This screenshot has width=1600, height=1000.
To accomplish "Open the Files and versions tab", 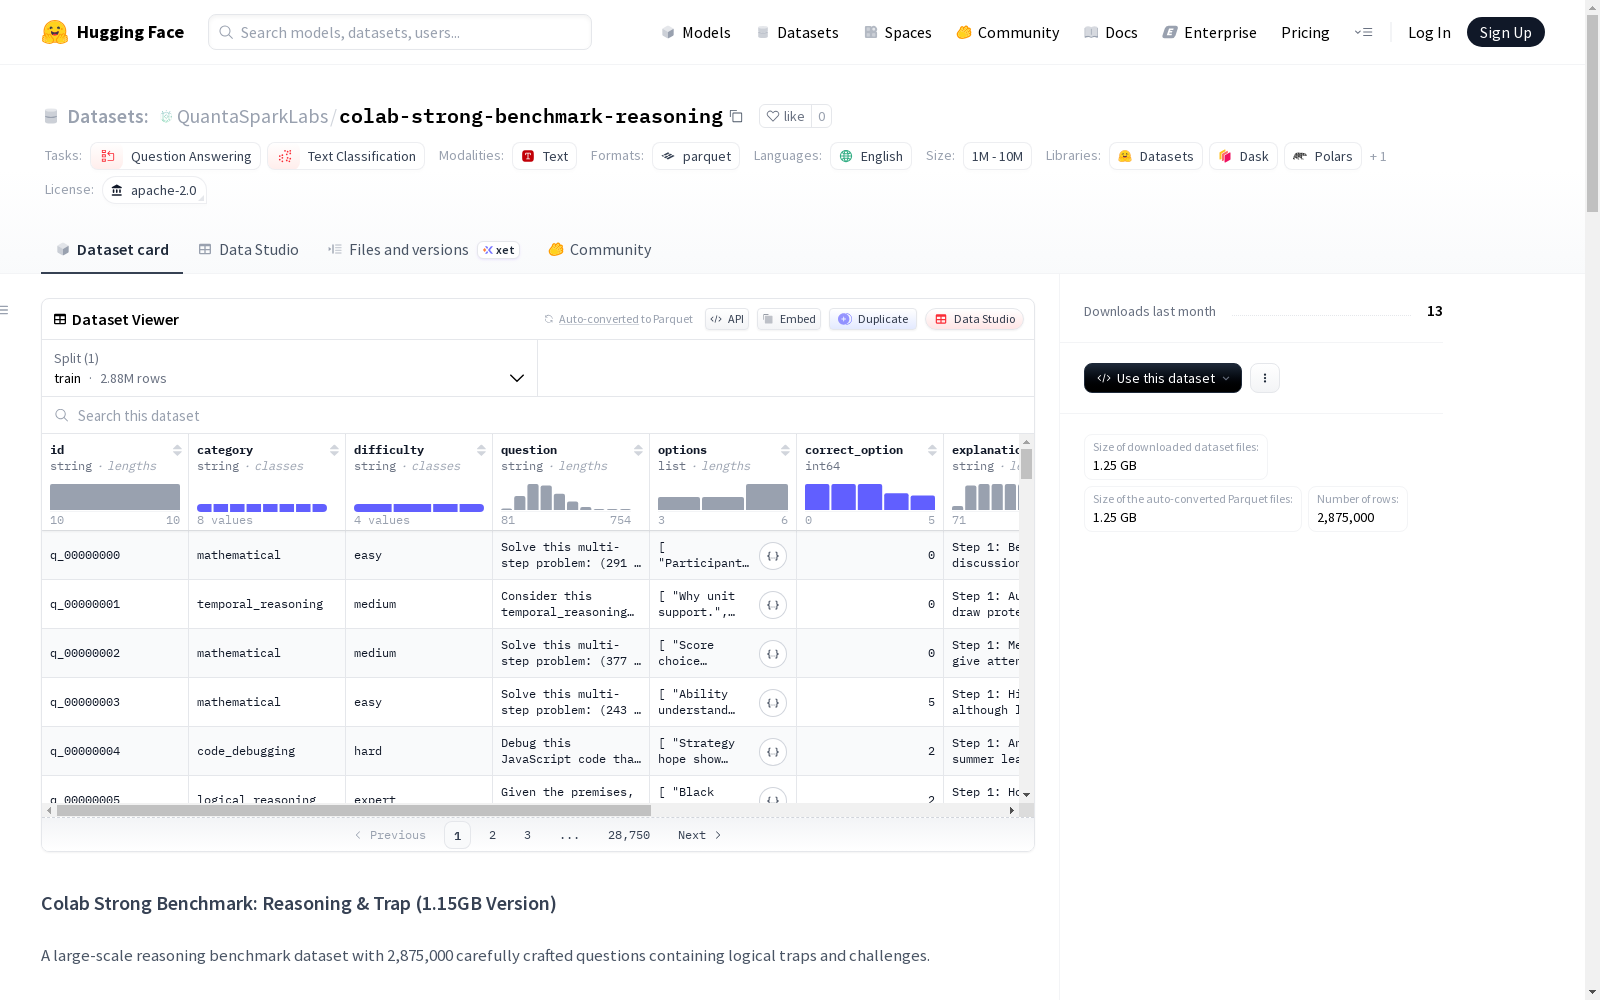I will click(x=423, y=250).
